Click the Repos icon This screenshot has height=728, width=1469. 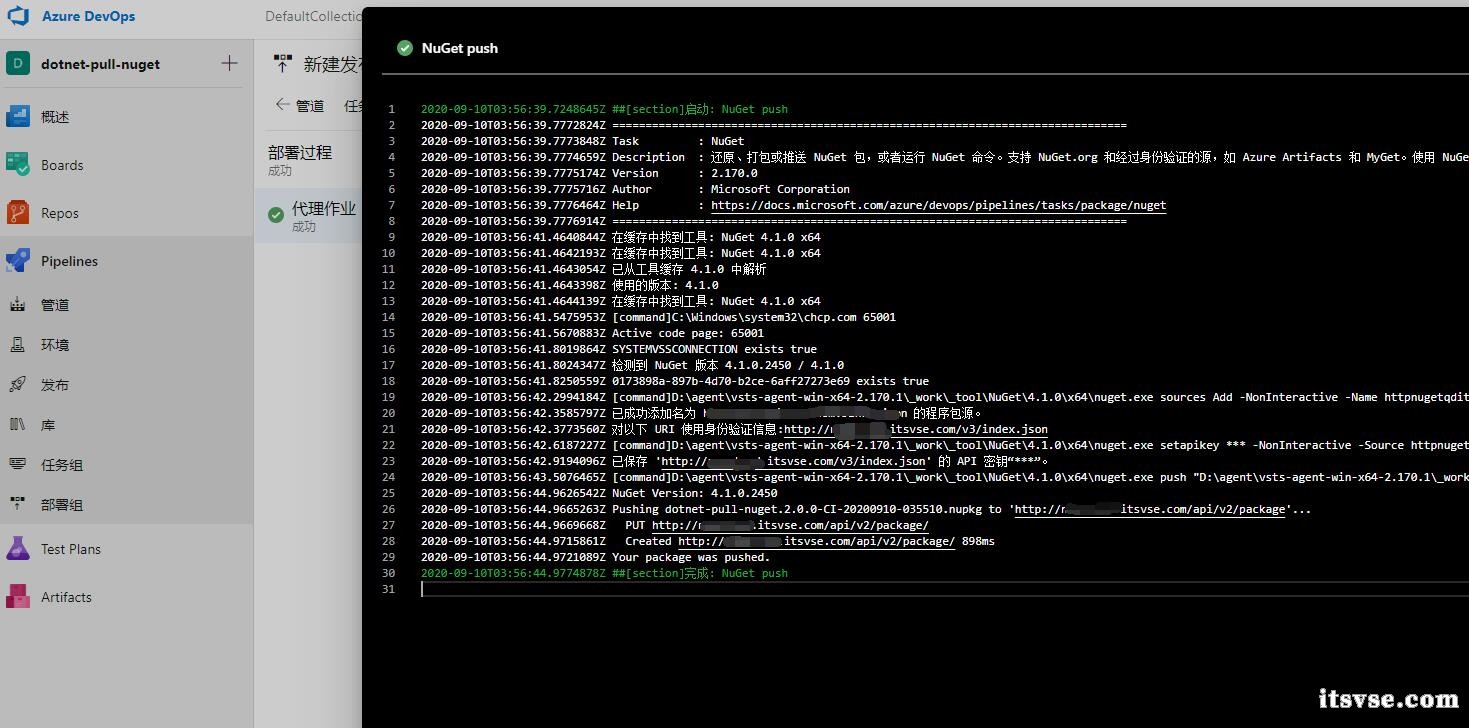[18, 213]
